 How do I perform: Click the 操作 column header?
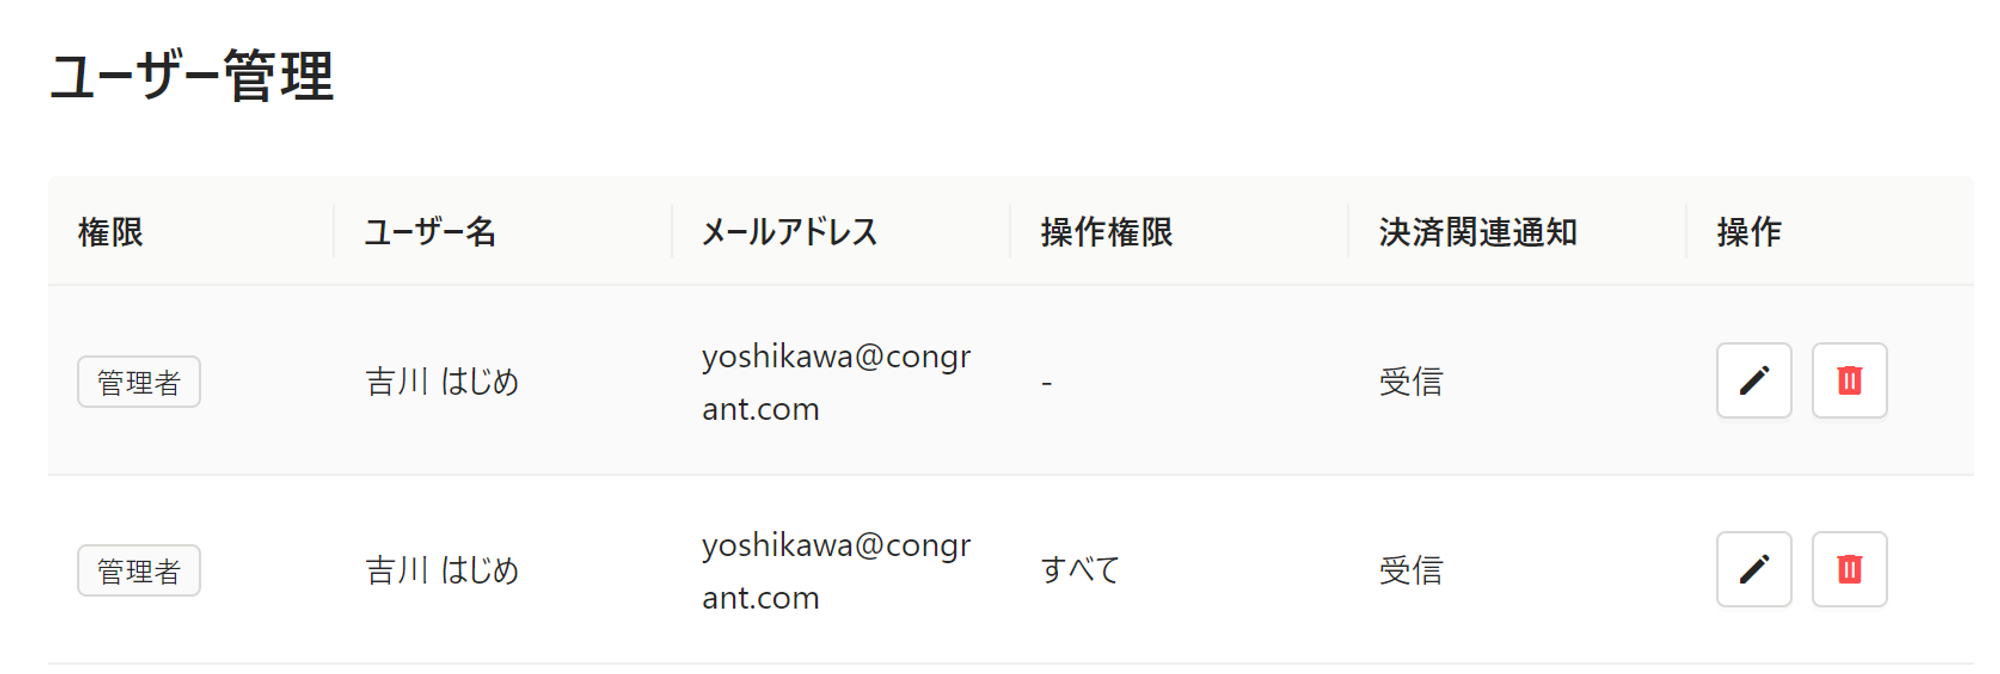click(1749, 232)
